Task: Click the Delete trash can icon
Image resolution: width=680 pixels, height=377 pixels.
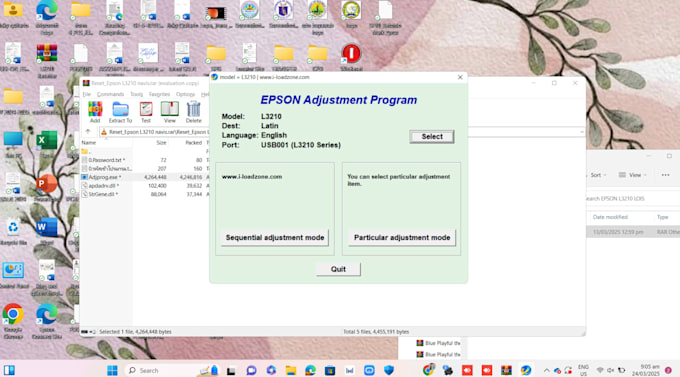Action: [193, 112]
